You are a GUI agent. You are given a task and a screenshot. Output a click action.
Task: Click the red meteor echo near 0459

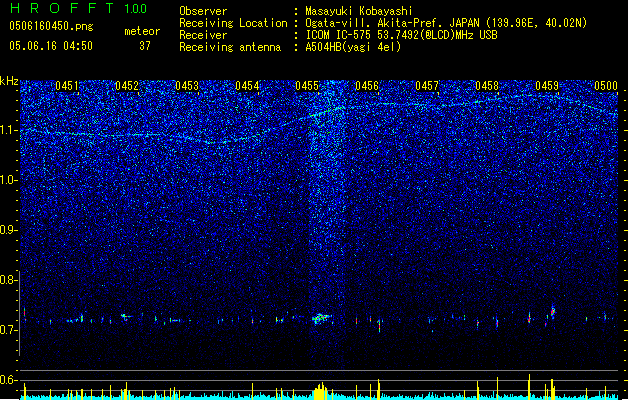tap(553, 311)
